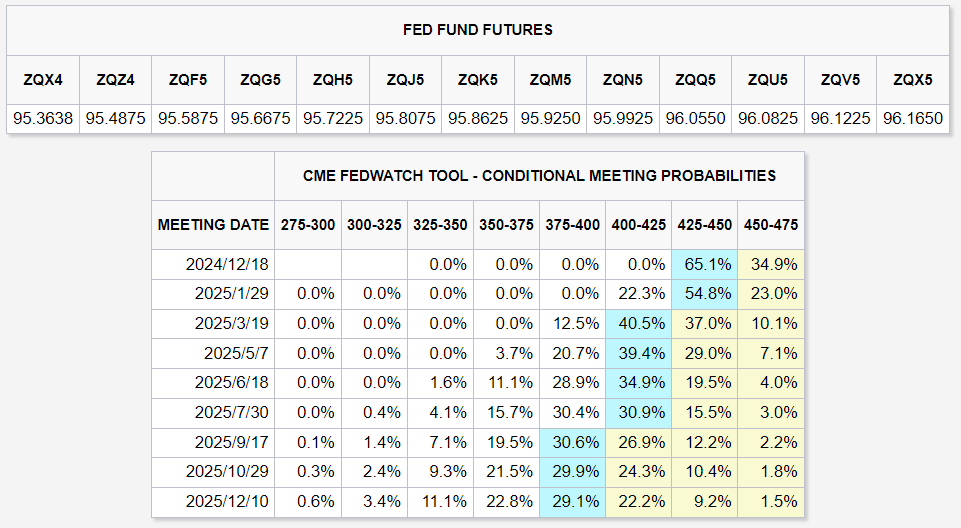This screenshot has width=961, height=528.
Task: Click the MEETING DATE column header
Action: tap(213, 225)
